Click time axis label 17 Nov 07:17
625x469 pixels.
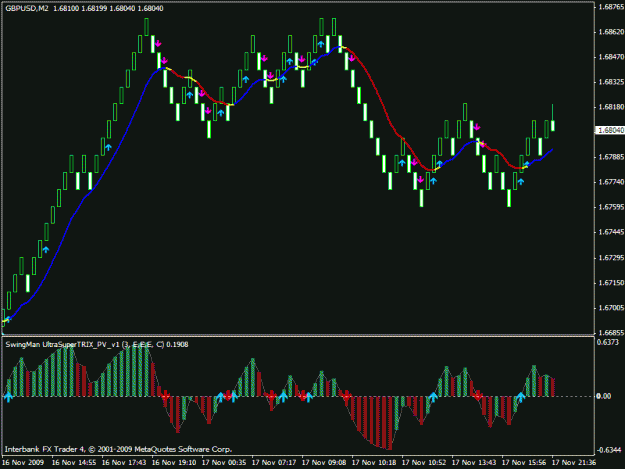click(x=274, y=463)
